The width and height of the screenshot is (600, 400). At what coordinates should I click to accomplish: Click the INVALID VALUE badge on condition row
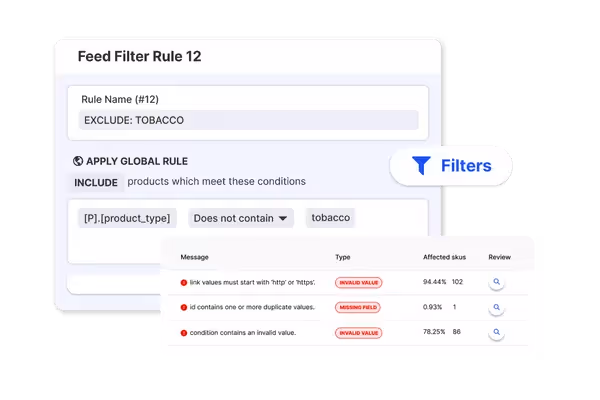click(x=359, y=333)
